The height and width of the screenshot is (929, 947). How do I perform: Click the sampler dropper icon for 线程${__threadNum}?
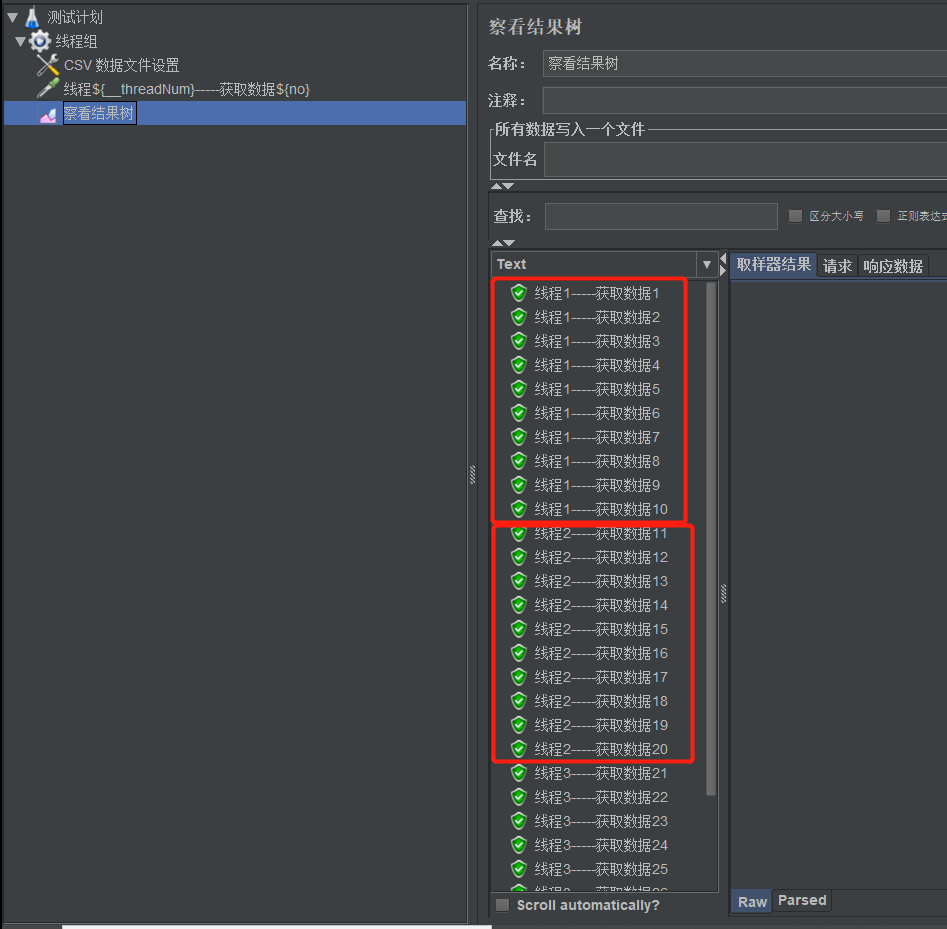[47, 89]
